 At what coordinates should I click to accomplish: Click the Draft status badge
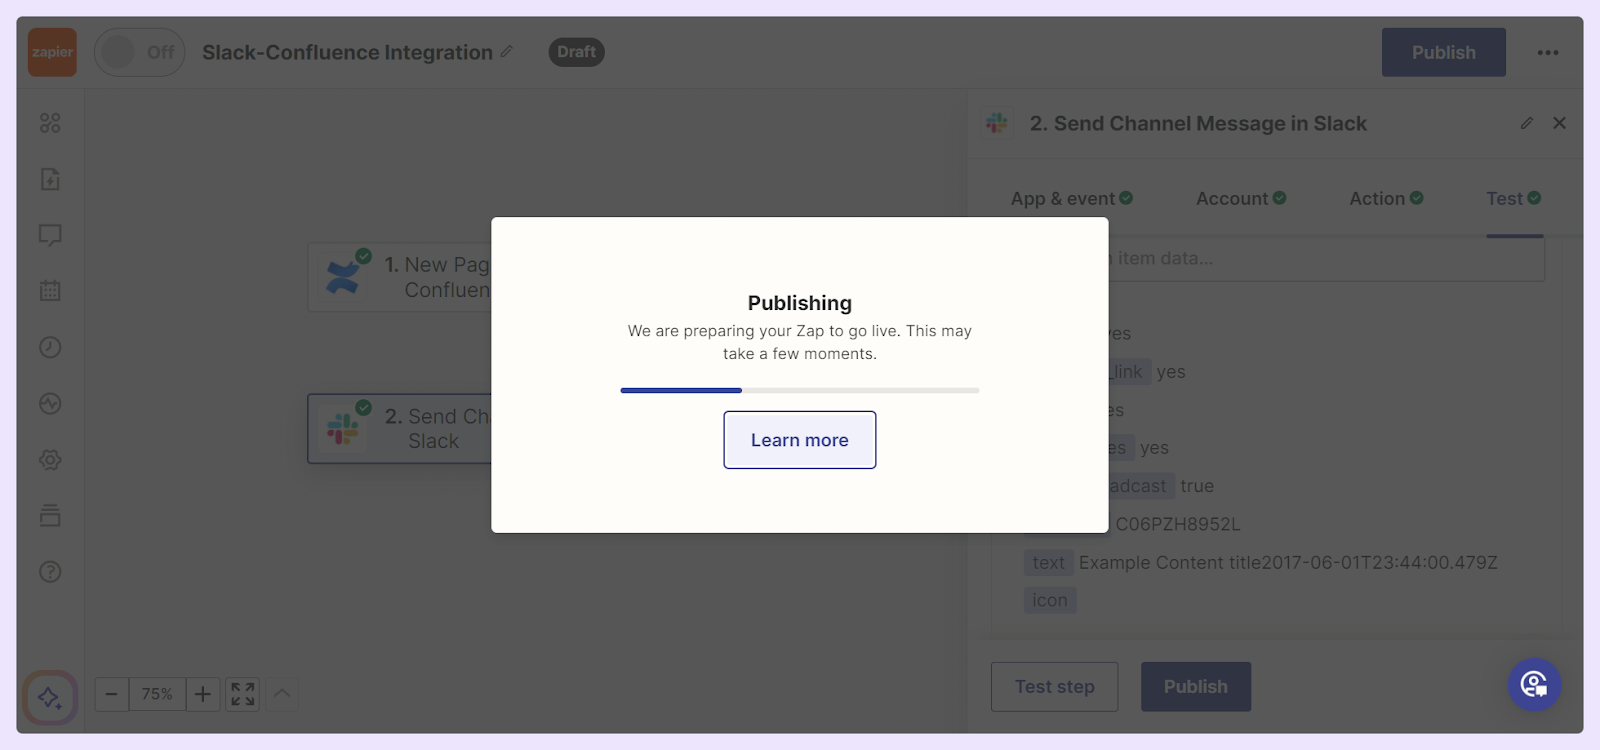[576, 52]
